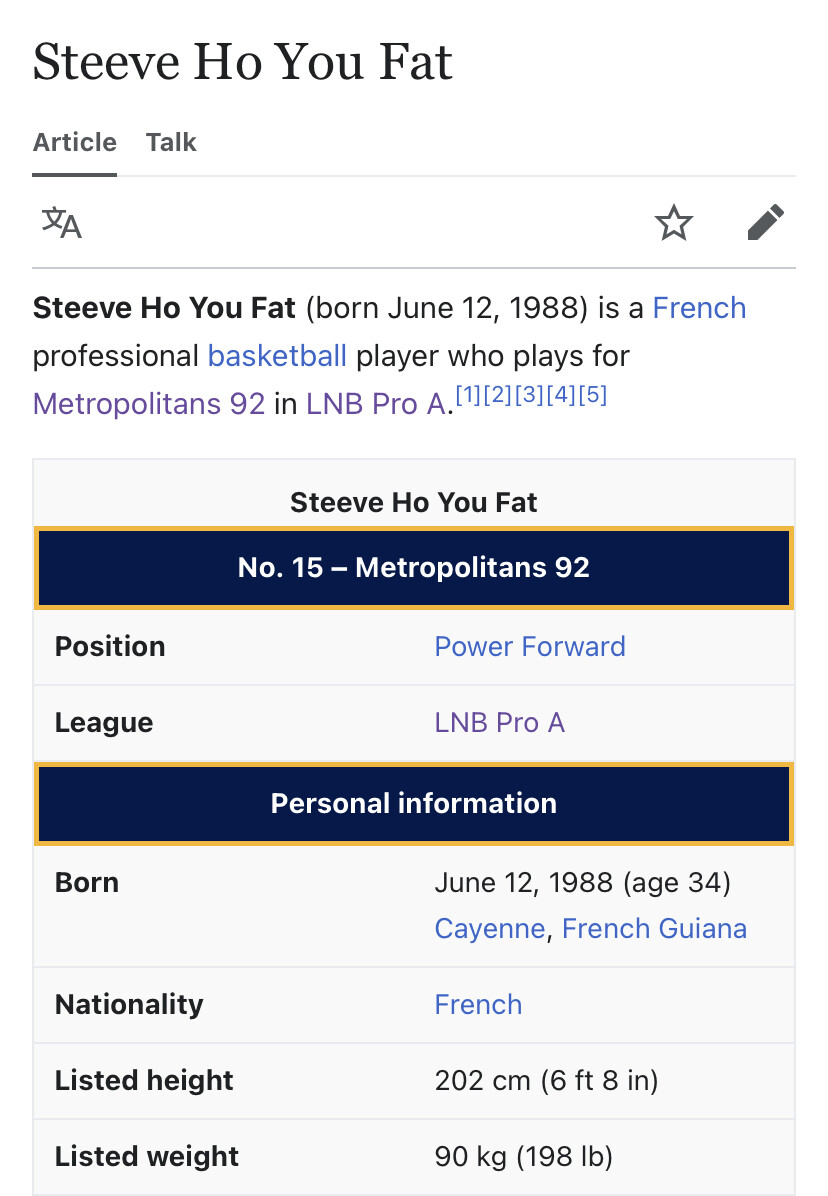Click the Steeve Ho You Fat page title
The image size is (828, 1196).
(x=243, y=61)
